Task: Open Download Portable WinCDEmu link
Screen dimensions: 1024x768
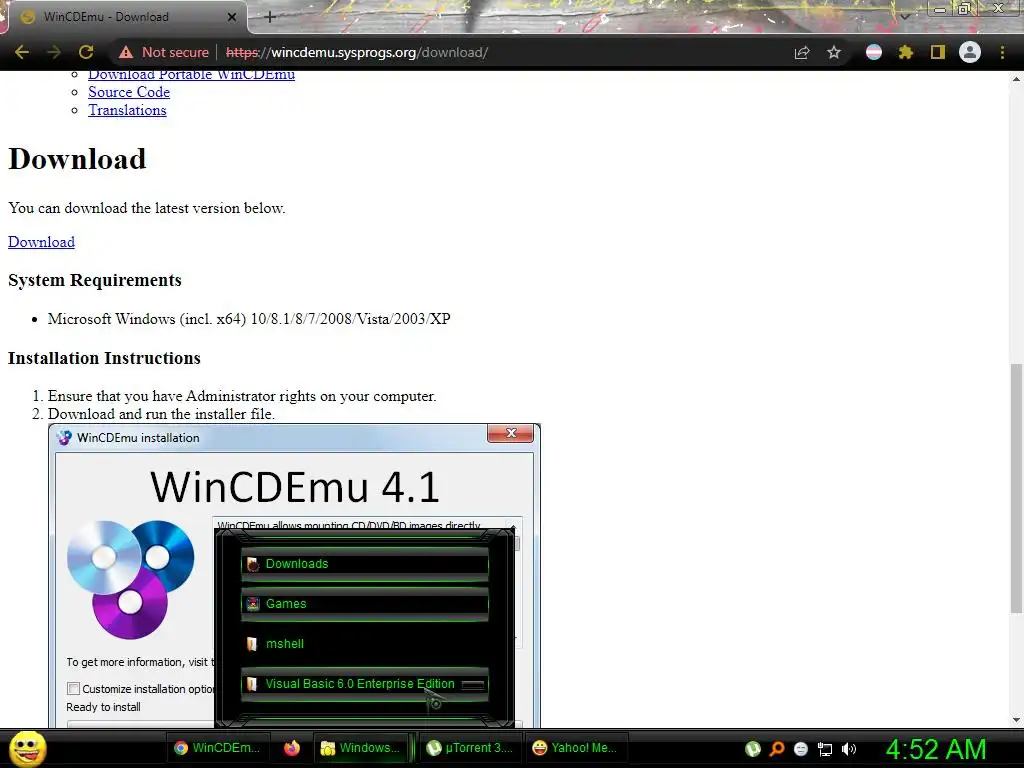Action: click(191, 74)
